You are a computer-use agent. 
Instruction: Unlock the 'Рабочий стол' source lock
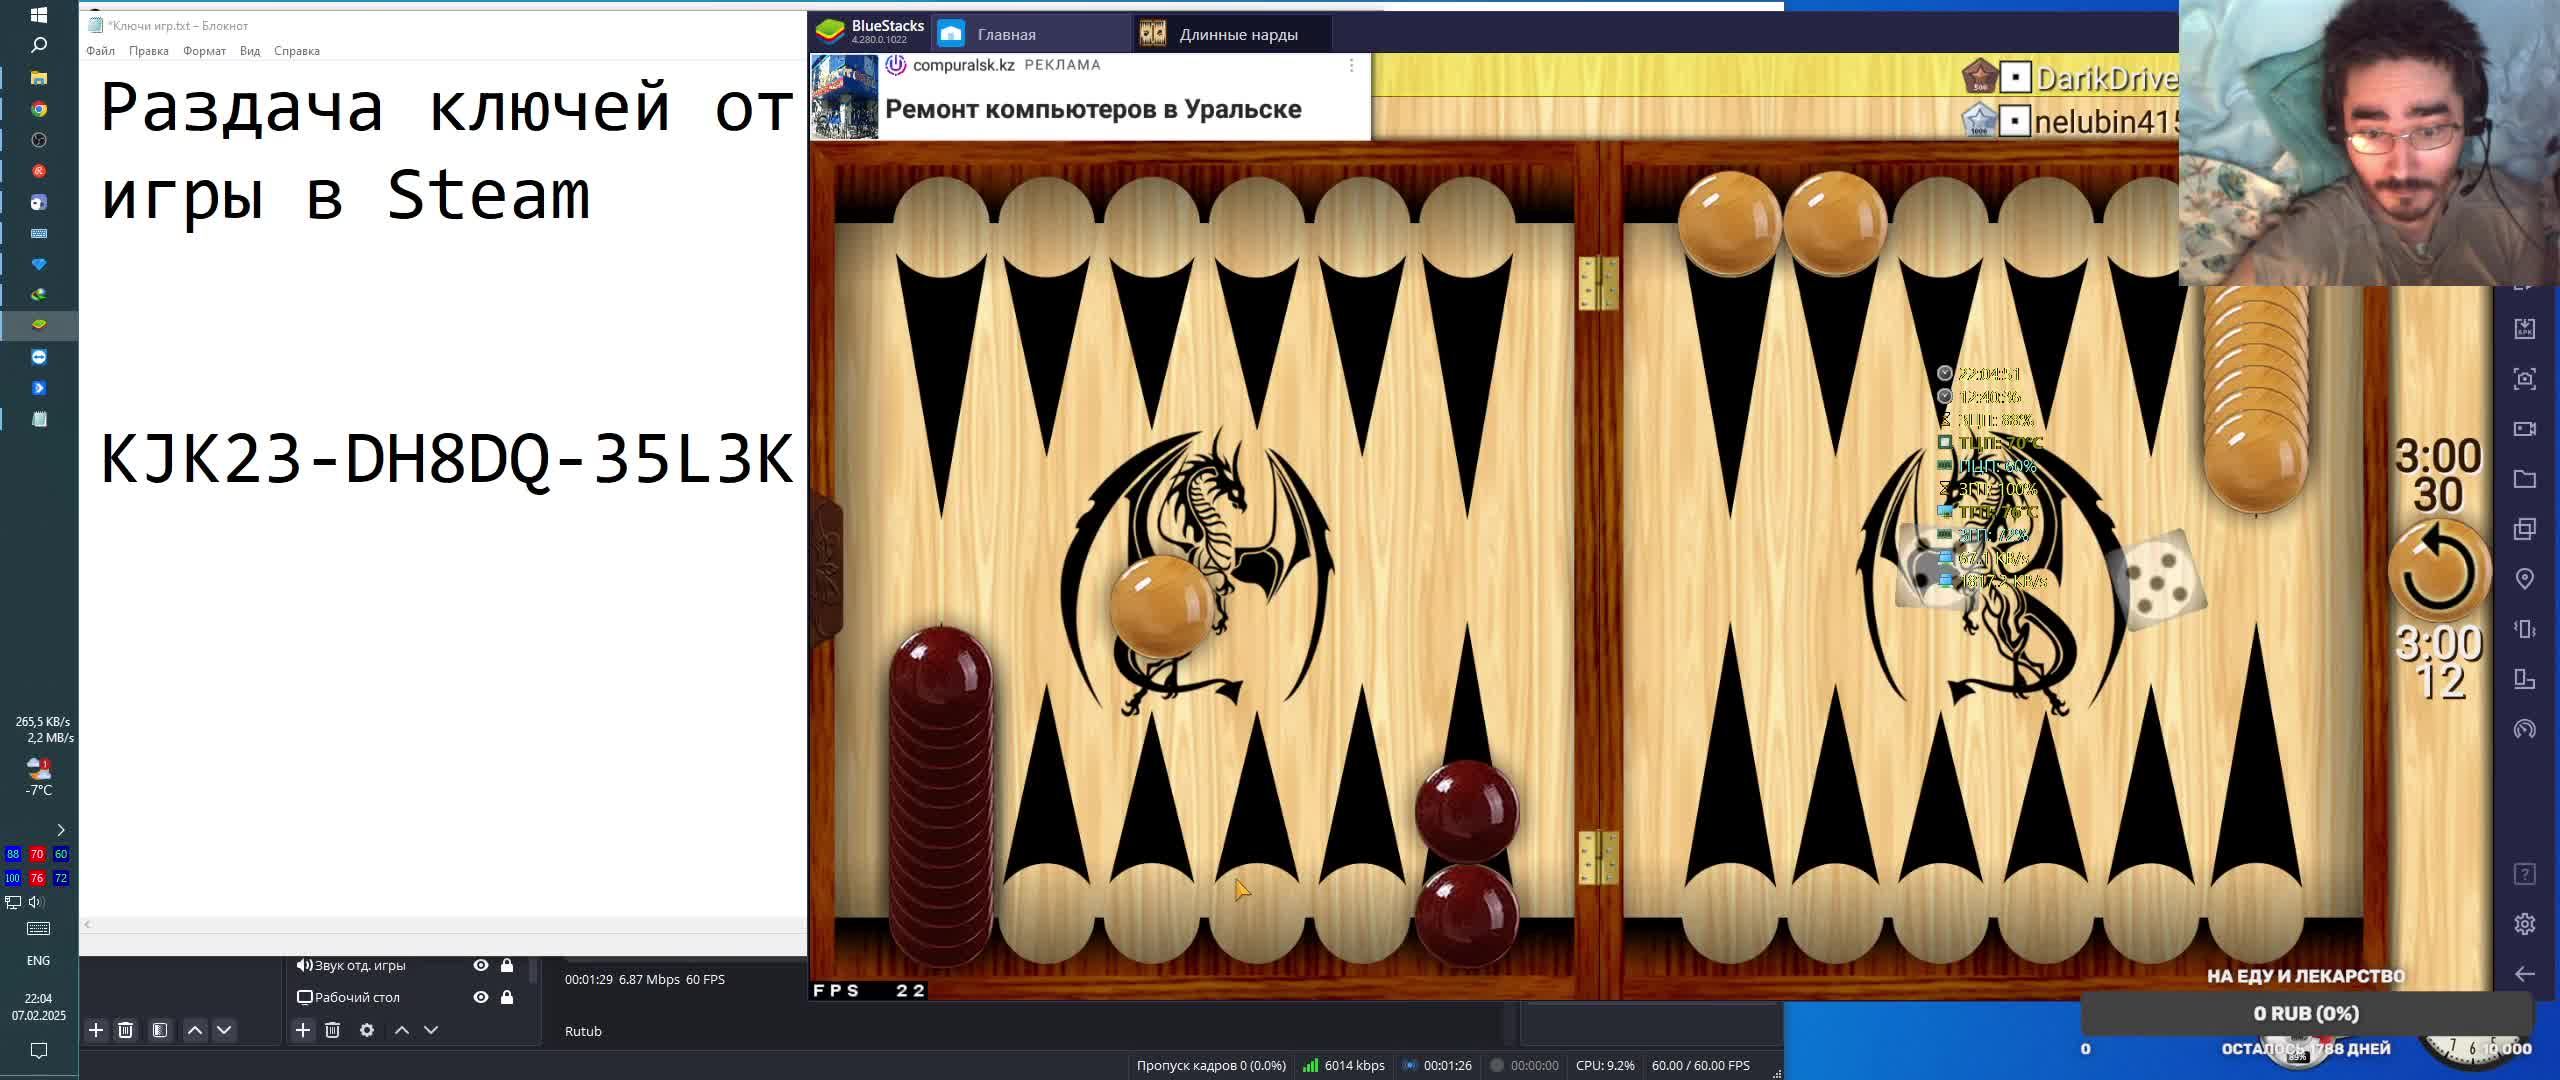click(507, 997)
